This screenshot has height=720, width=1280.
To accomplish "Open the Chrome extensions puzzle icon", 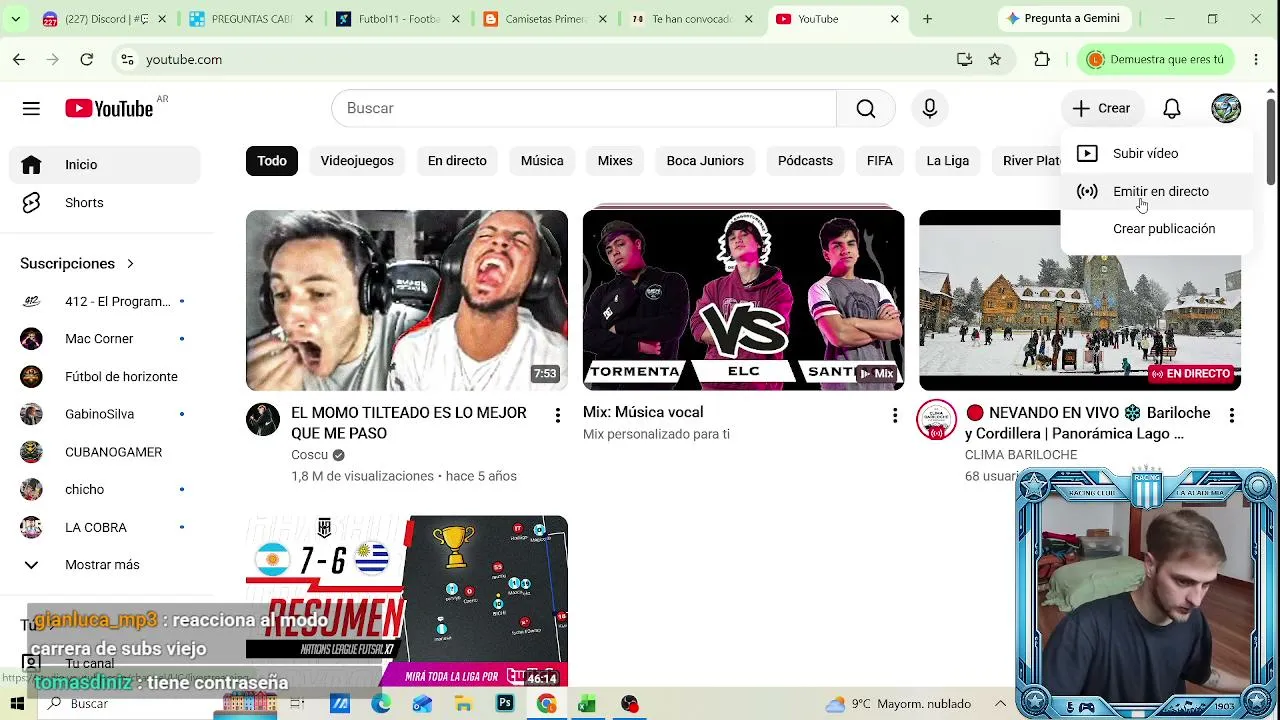I will 1042,59.
